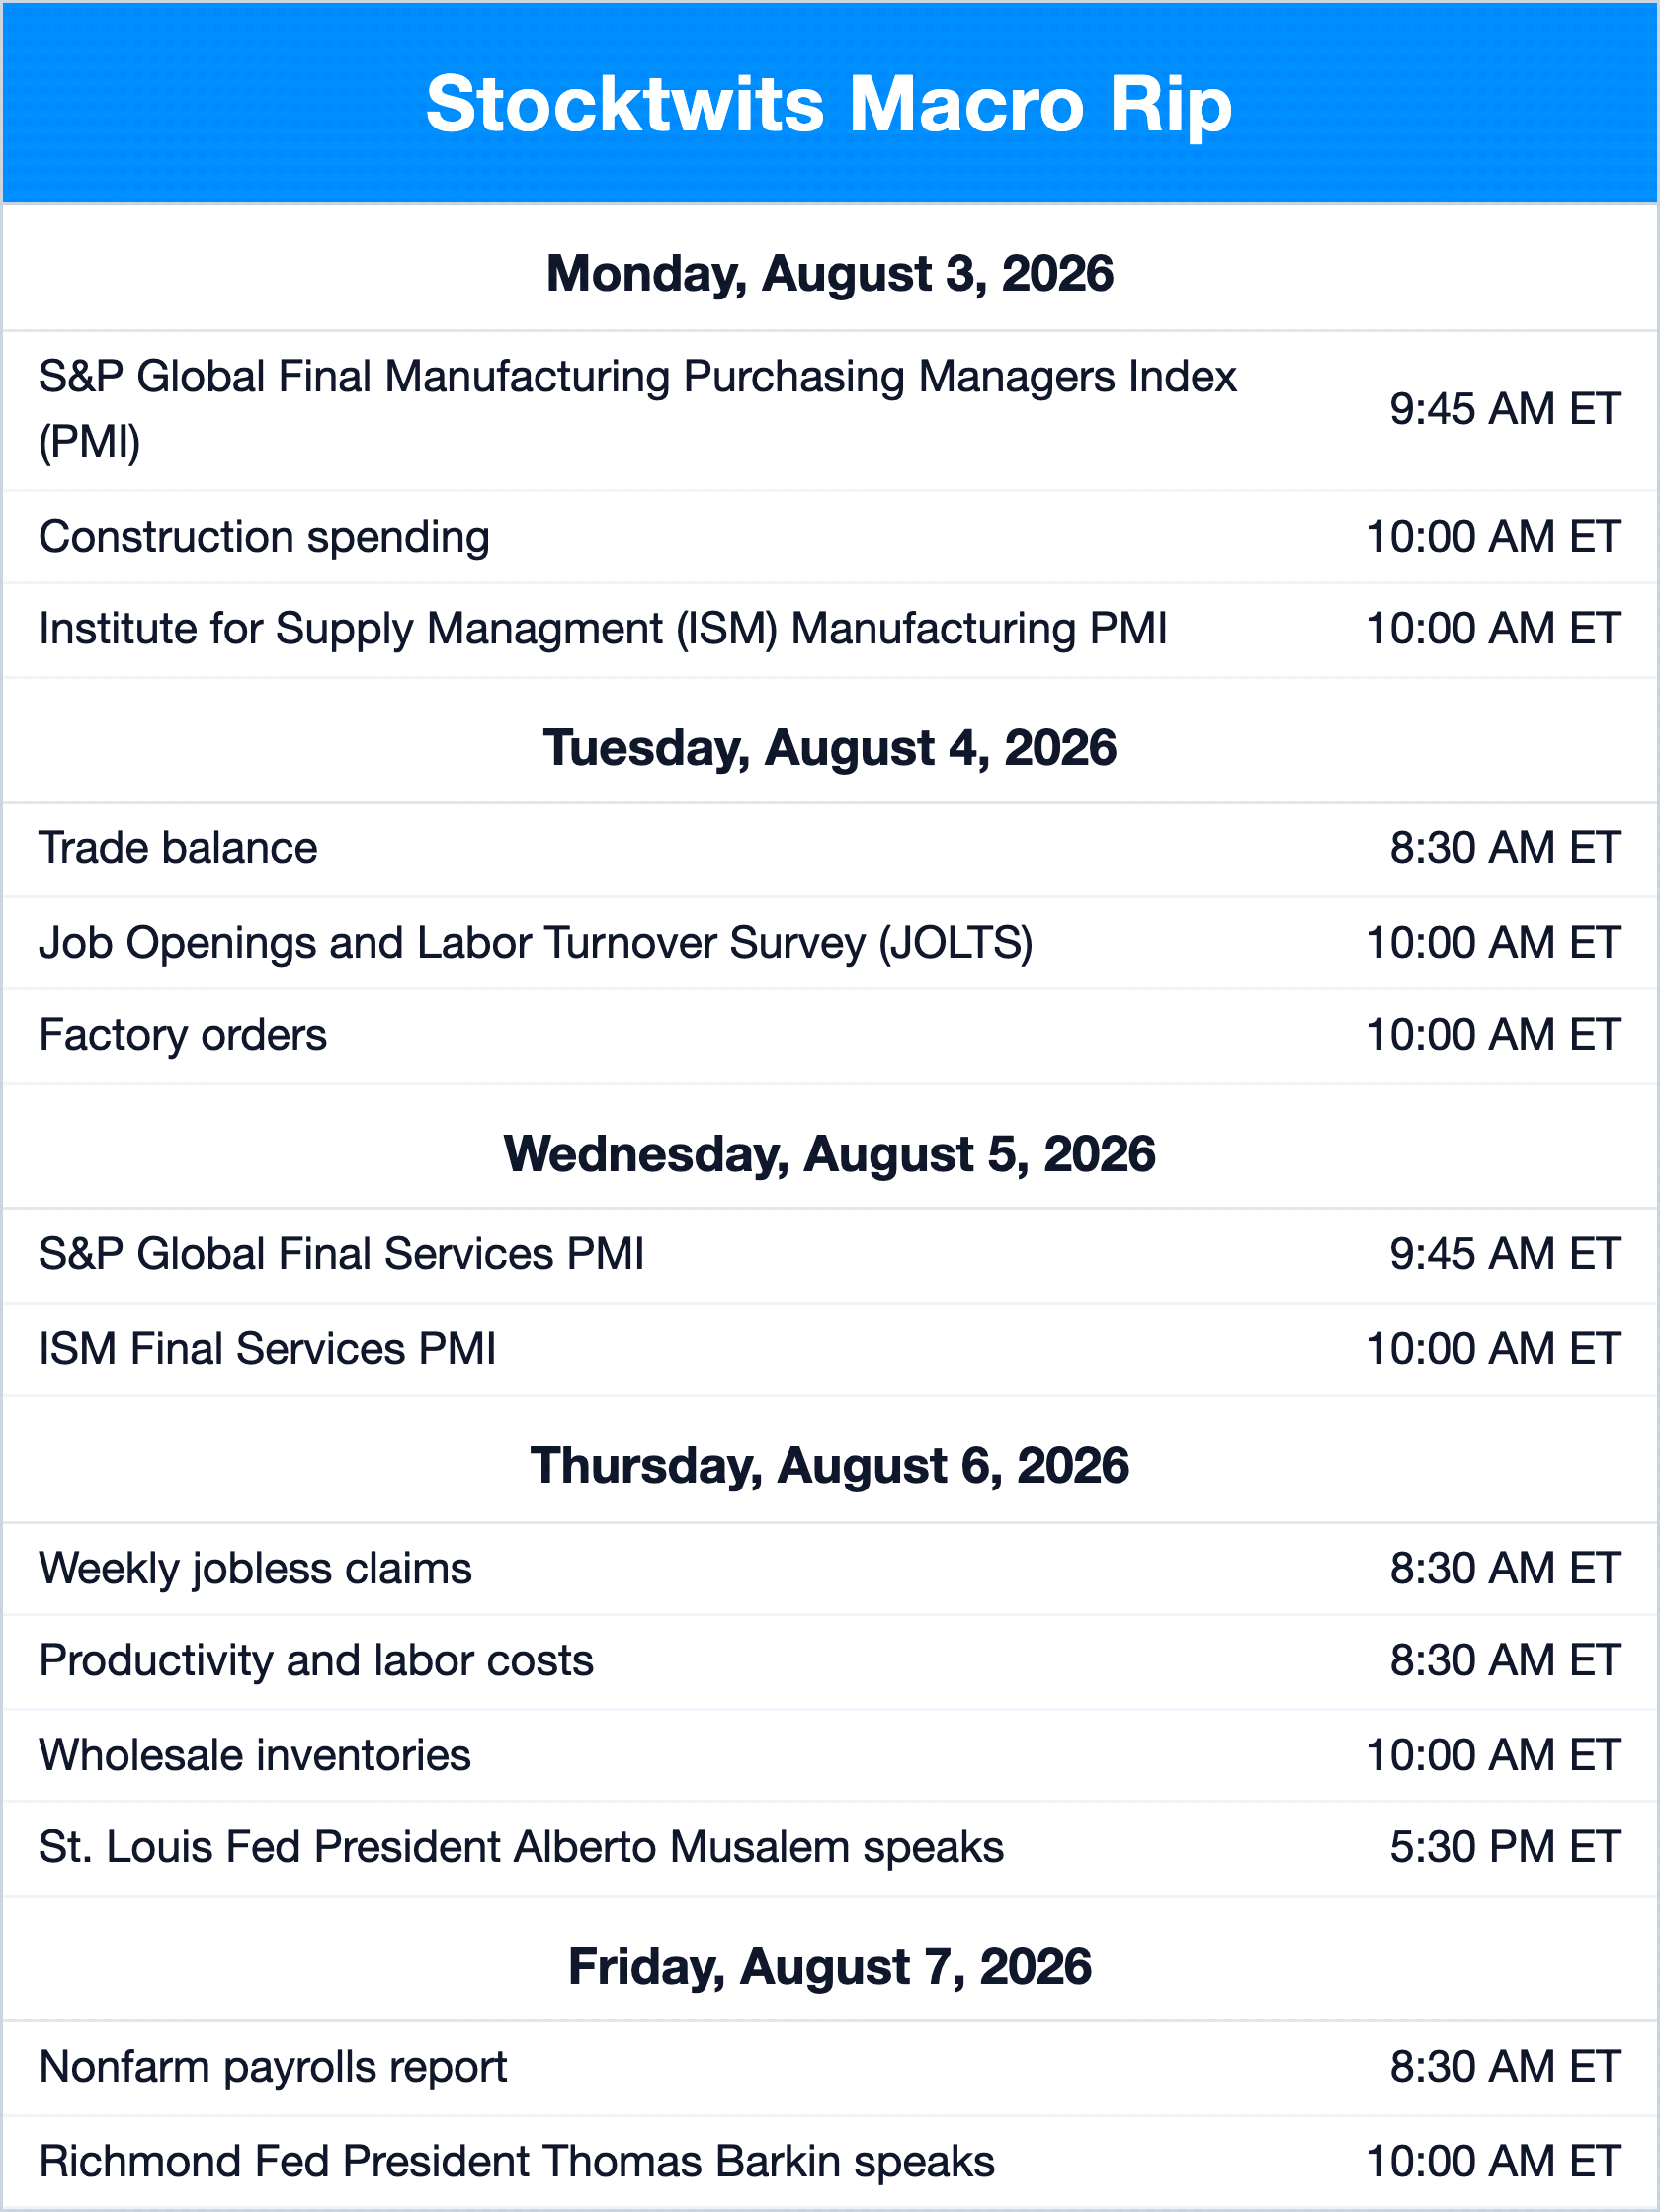Open the Weekly jobless claims event
Screen dimensions: 1660x2212
pos(830,1568)
